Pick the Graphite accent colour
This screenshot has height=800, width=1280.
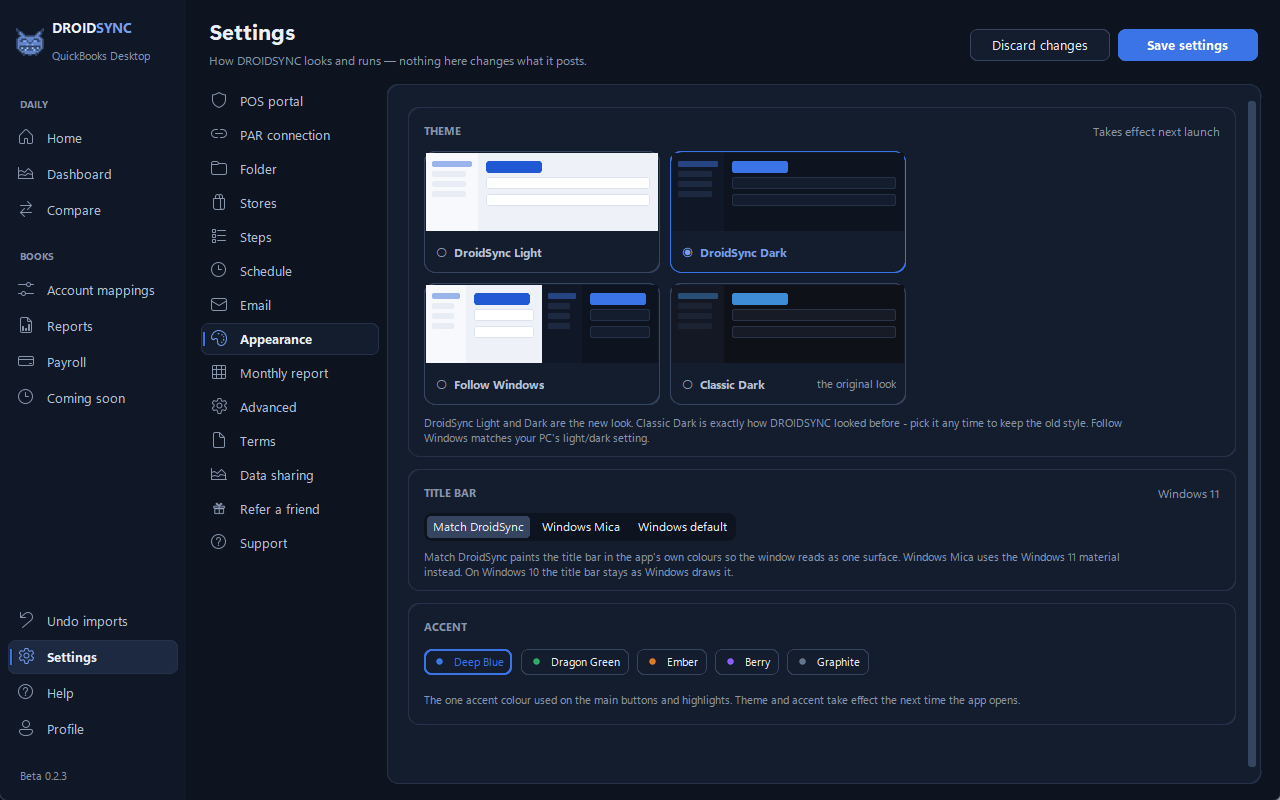pos(828,662)
